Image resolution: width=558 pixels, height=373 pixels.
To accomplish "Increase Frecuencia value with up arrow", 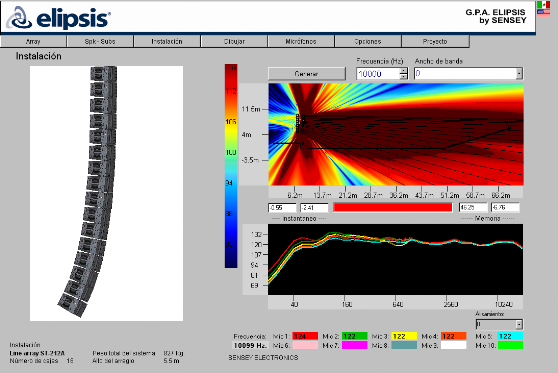I will (x=404, y=70).
